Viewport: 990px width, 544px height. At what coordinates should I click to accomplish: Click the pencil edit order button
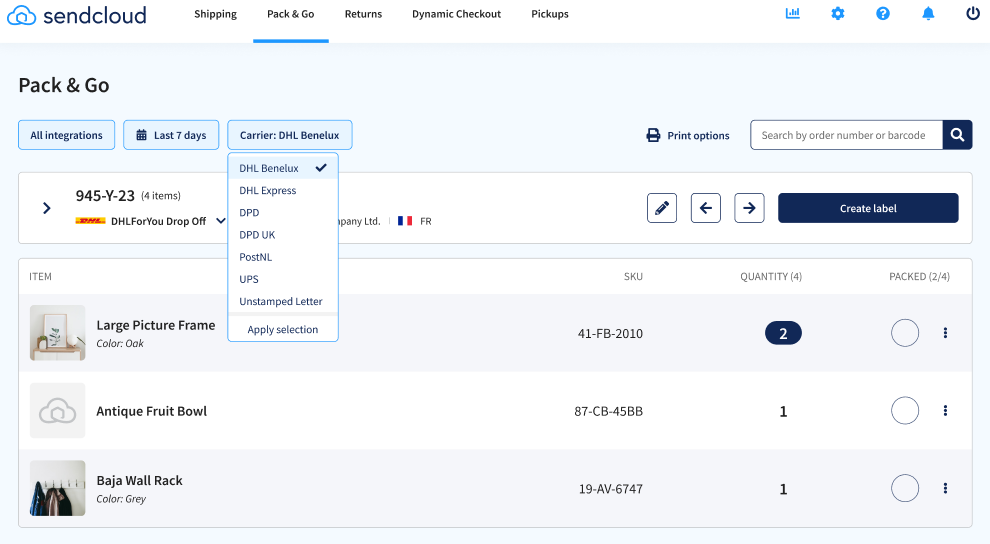[662, 208]
